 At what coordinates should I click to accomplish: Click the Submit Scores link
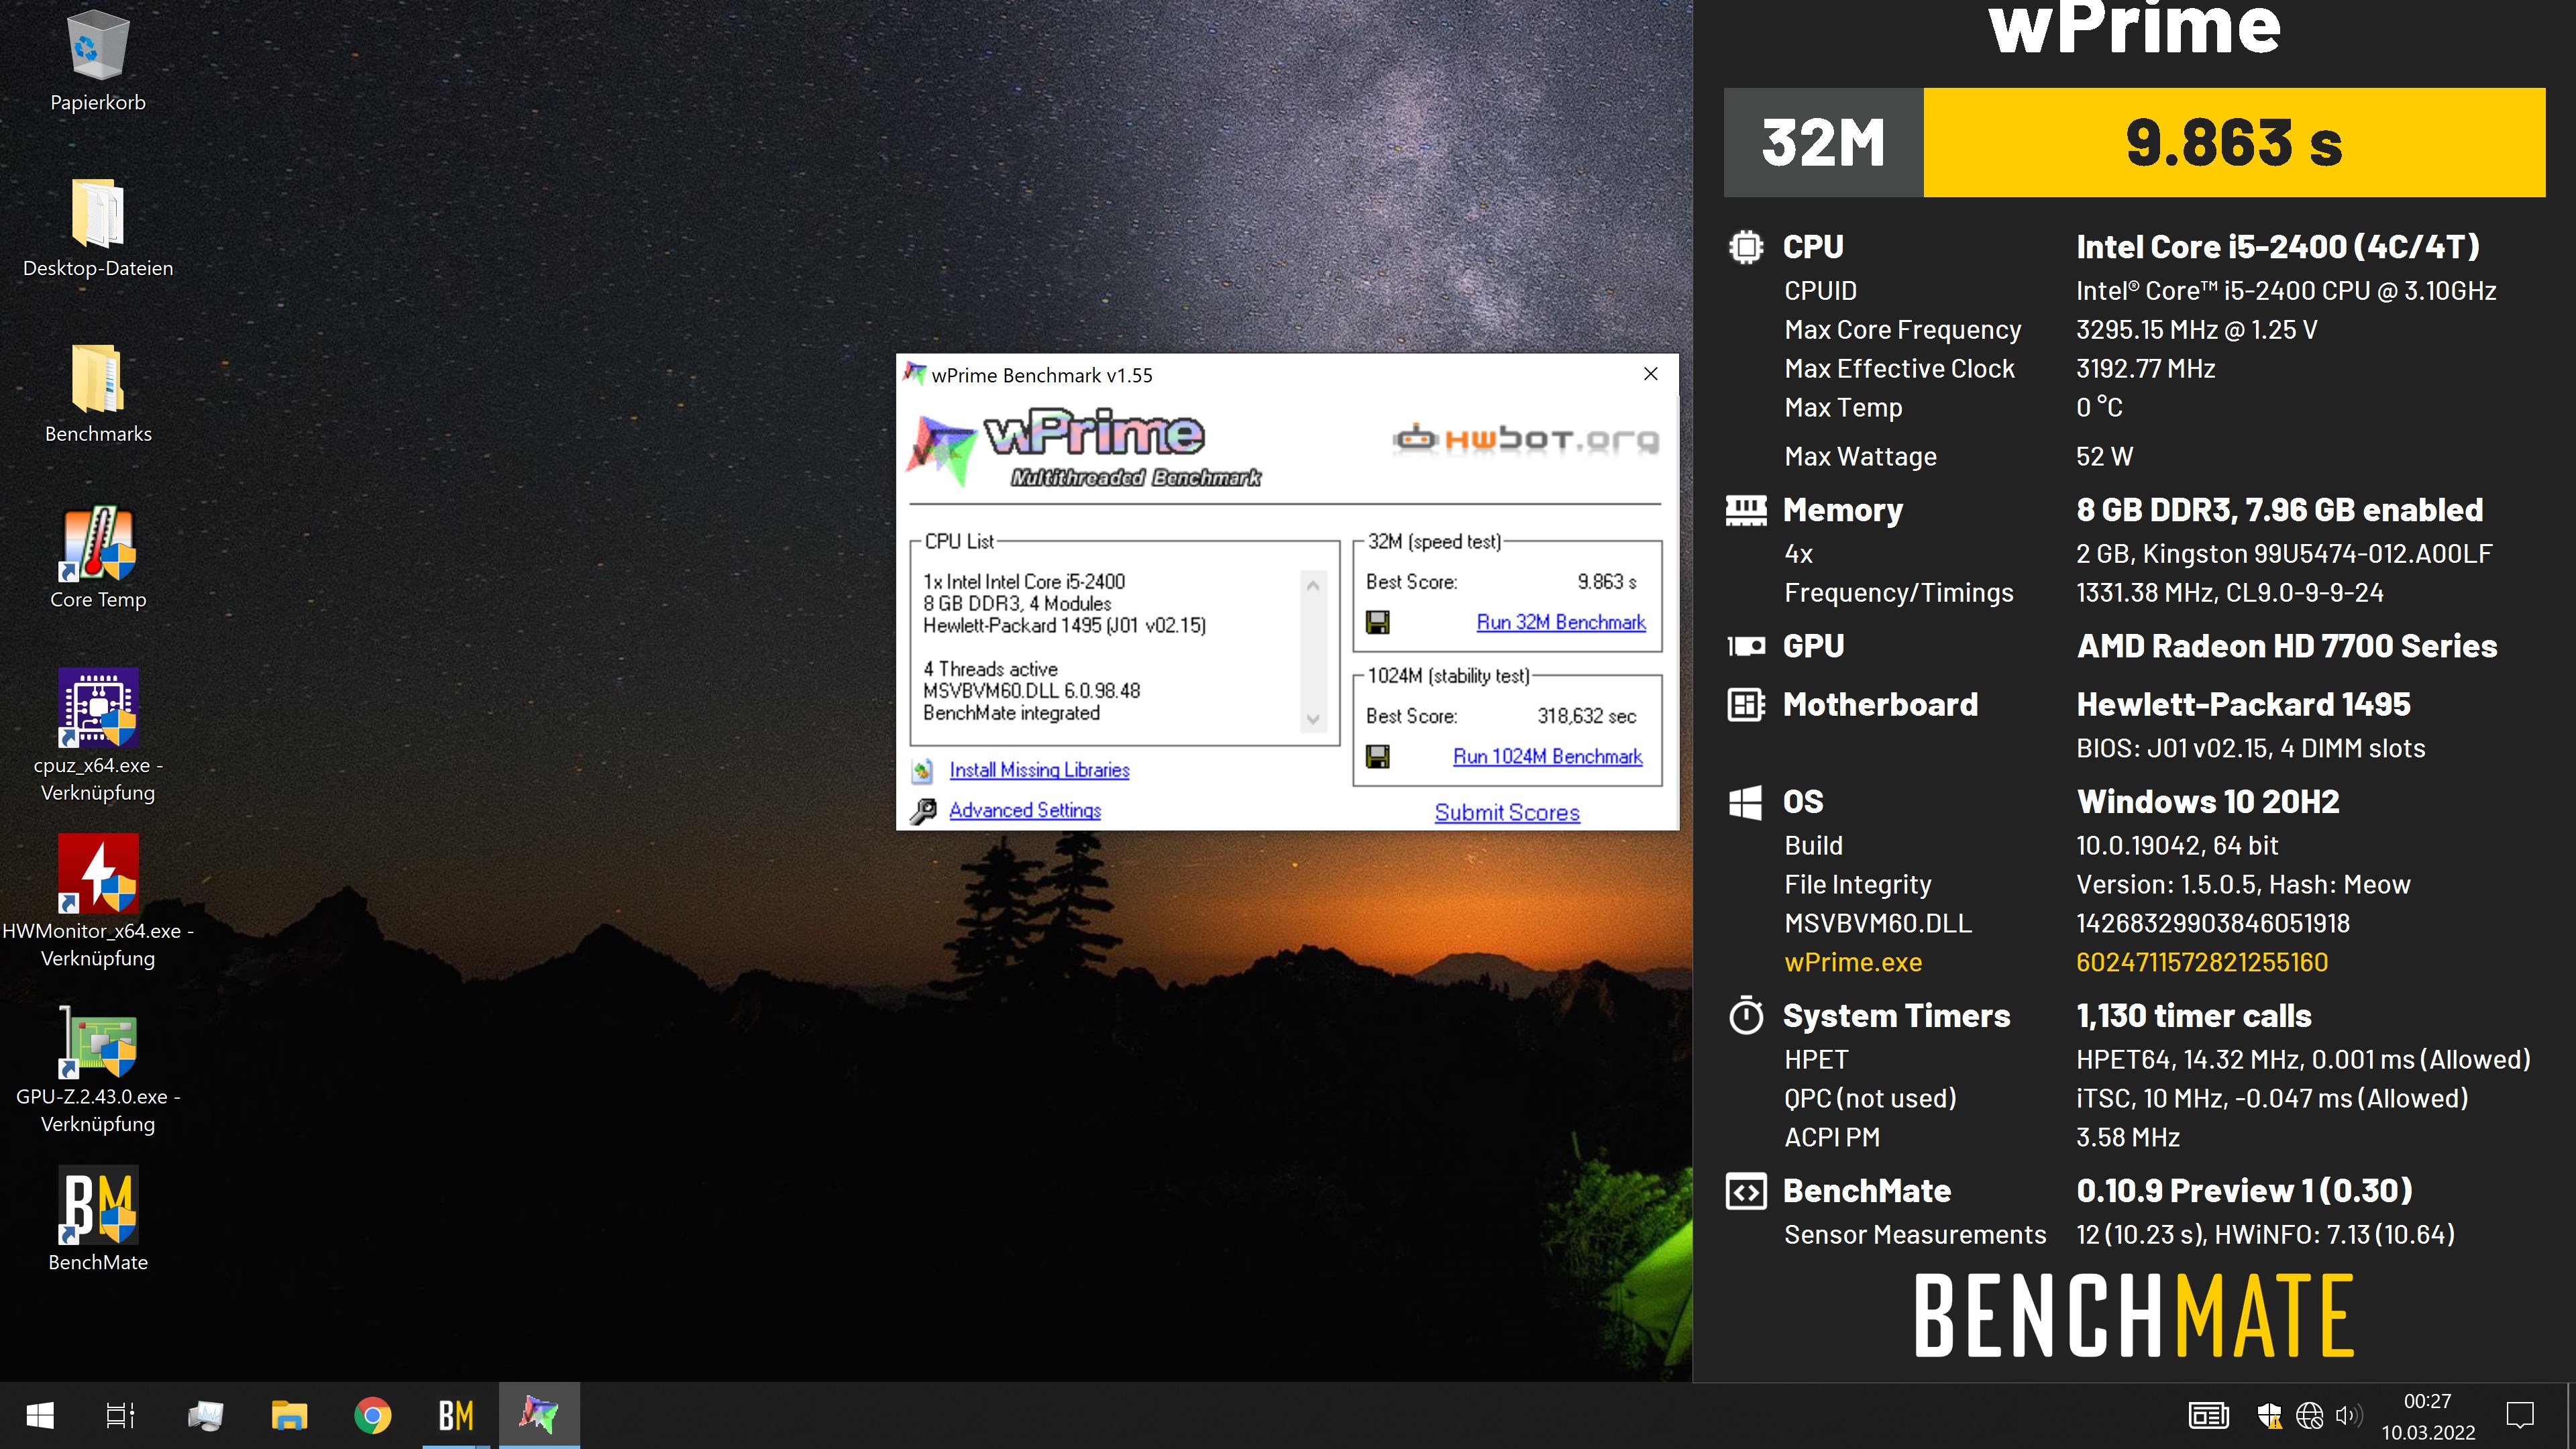point(1507,813)
